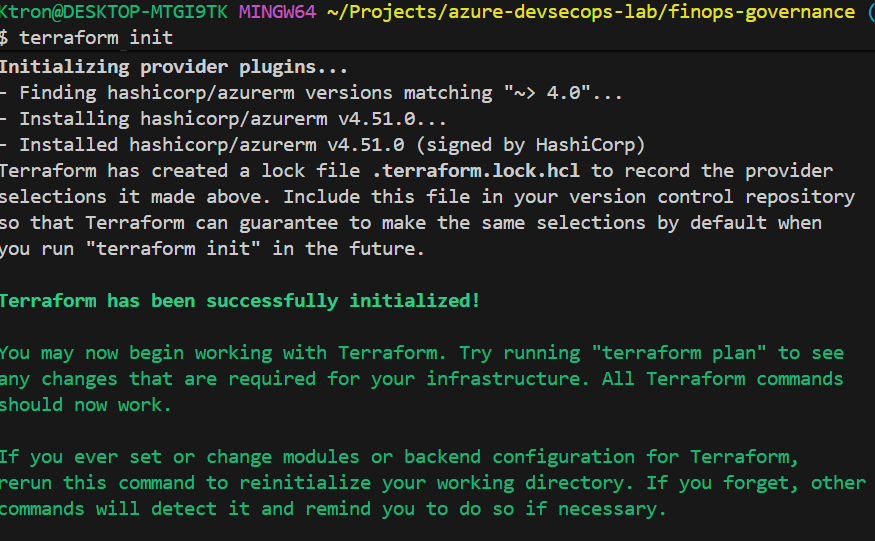Click the dollar sign prompt symbol
This screenshot has width=875, height=541.
click(5, 38)
